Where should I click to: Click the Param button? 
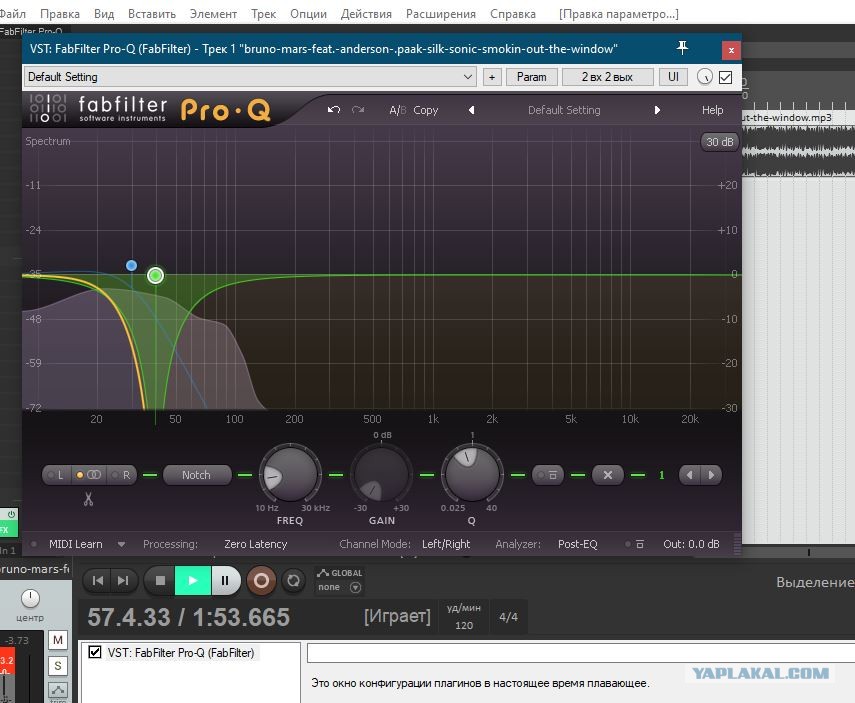(532, 77)
